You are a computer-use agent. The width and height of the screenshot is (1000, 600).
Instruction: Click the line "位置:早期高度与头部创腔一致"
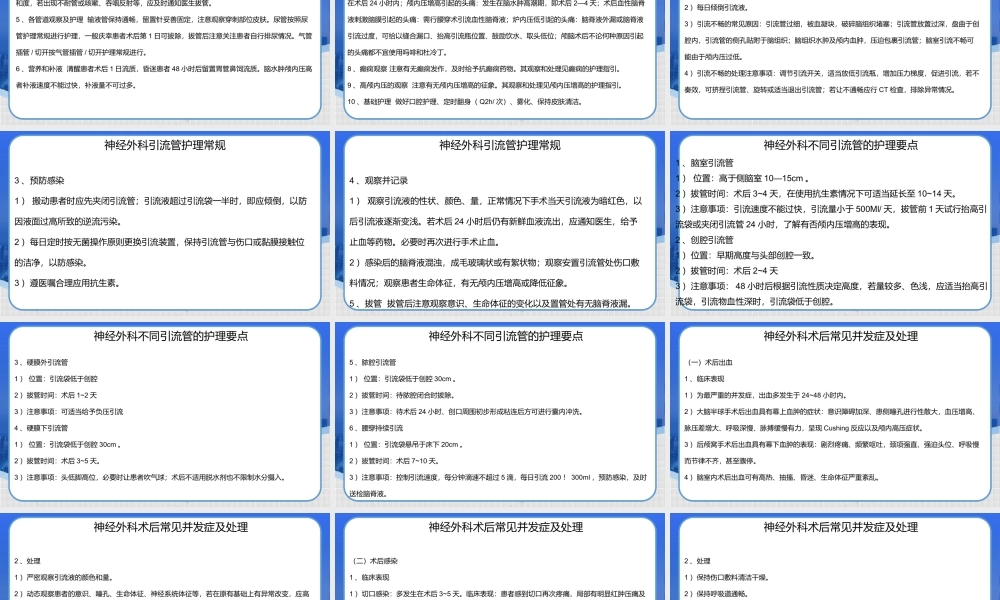[x=746, y=256]
